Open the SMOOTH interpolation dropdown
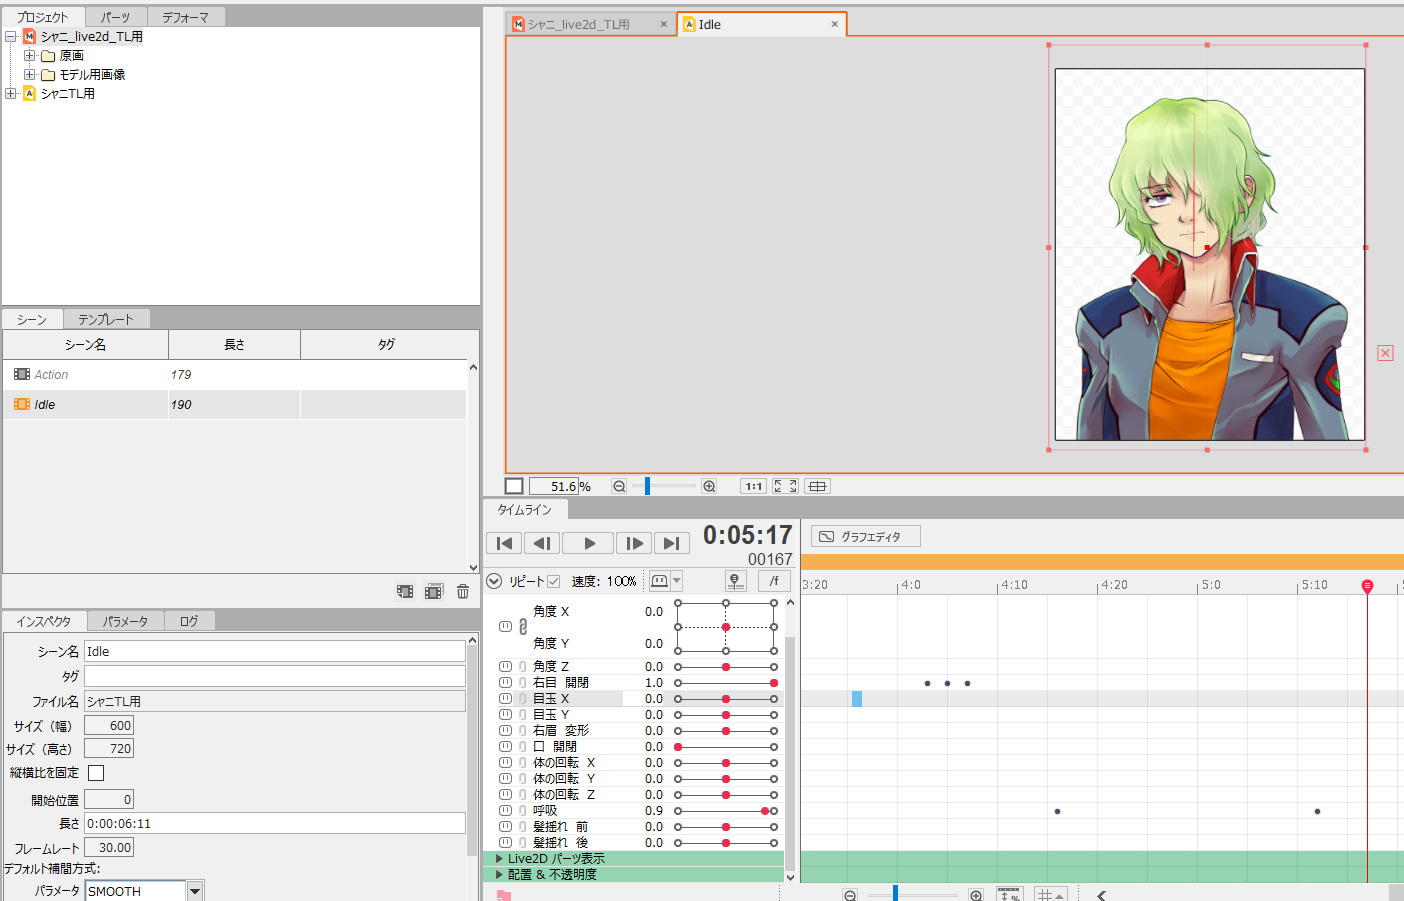This screenshot has width=1404, height=901. click(195, 891)
